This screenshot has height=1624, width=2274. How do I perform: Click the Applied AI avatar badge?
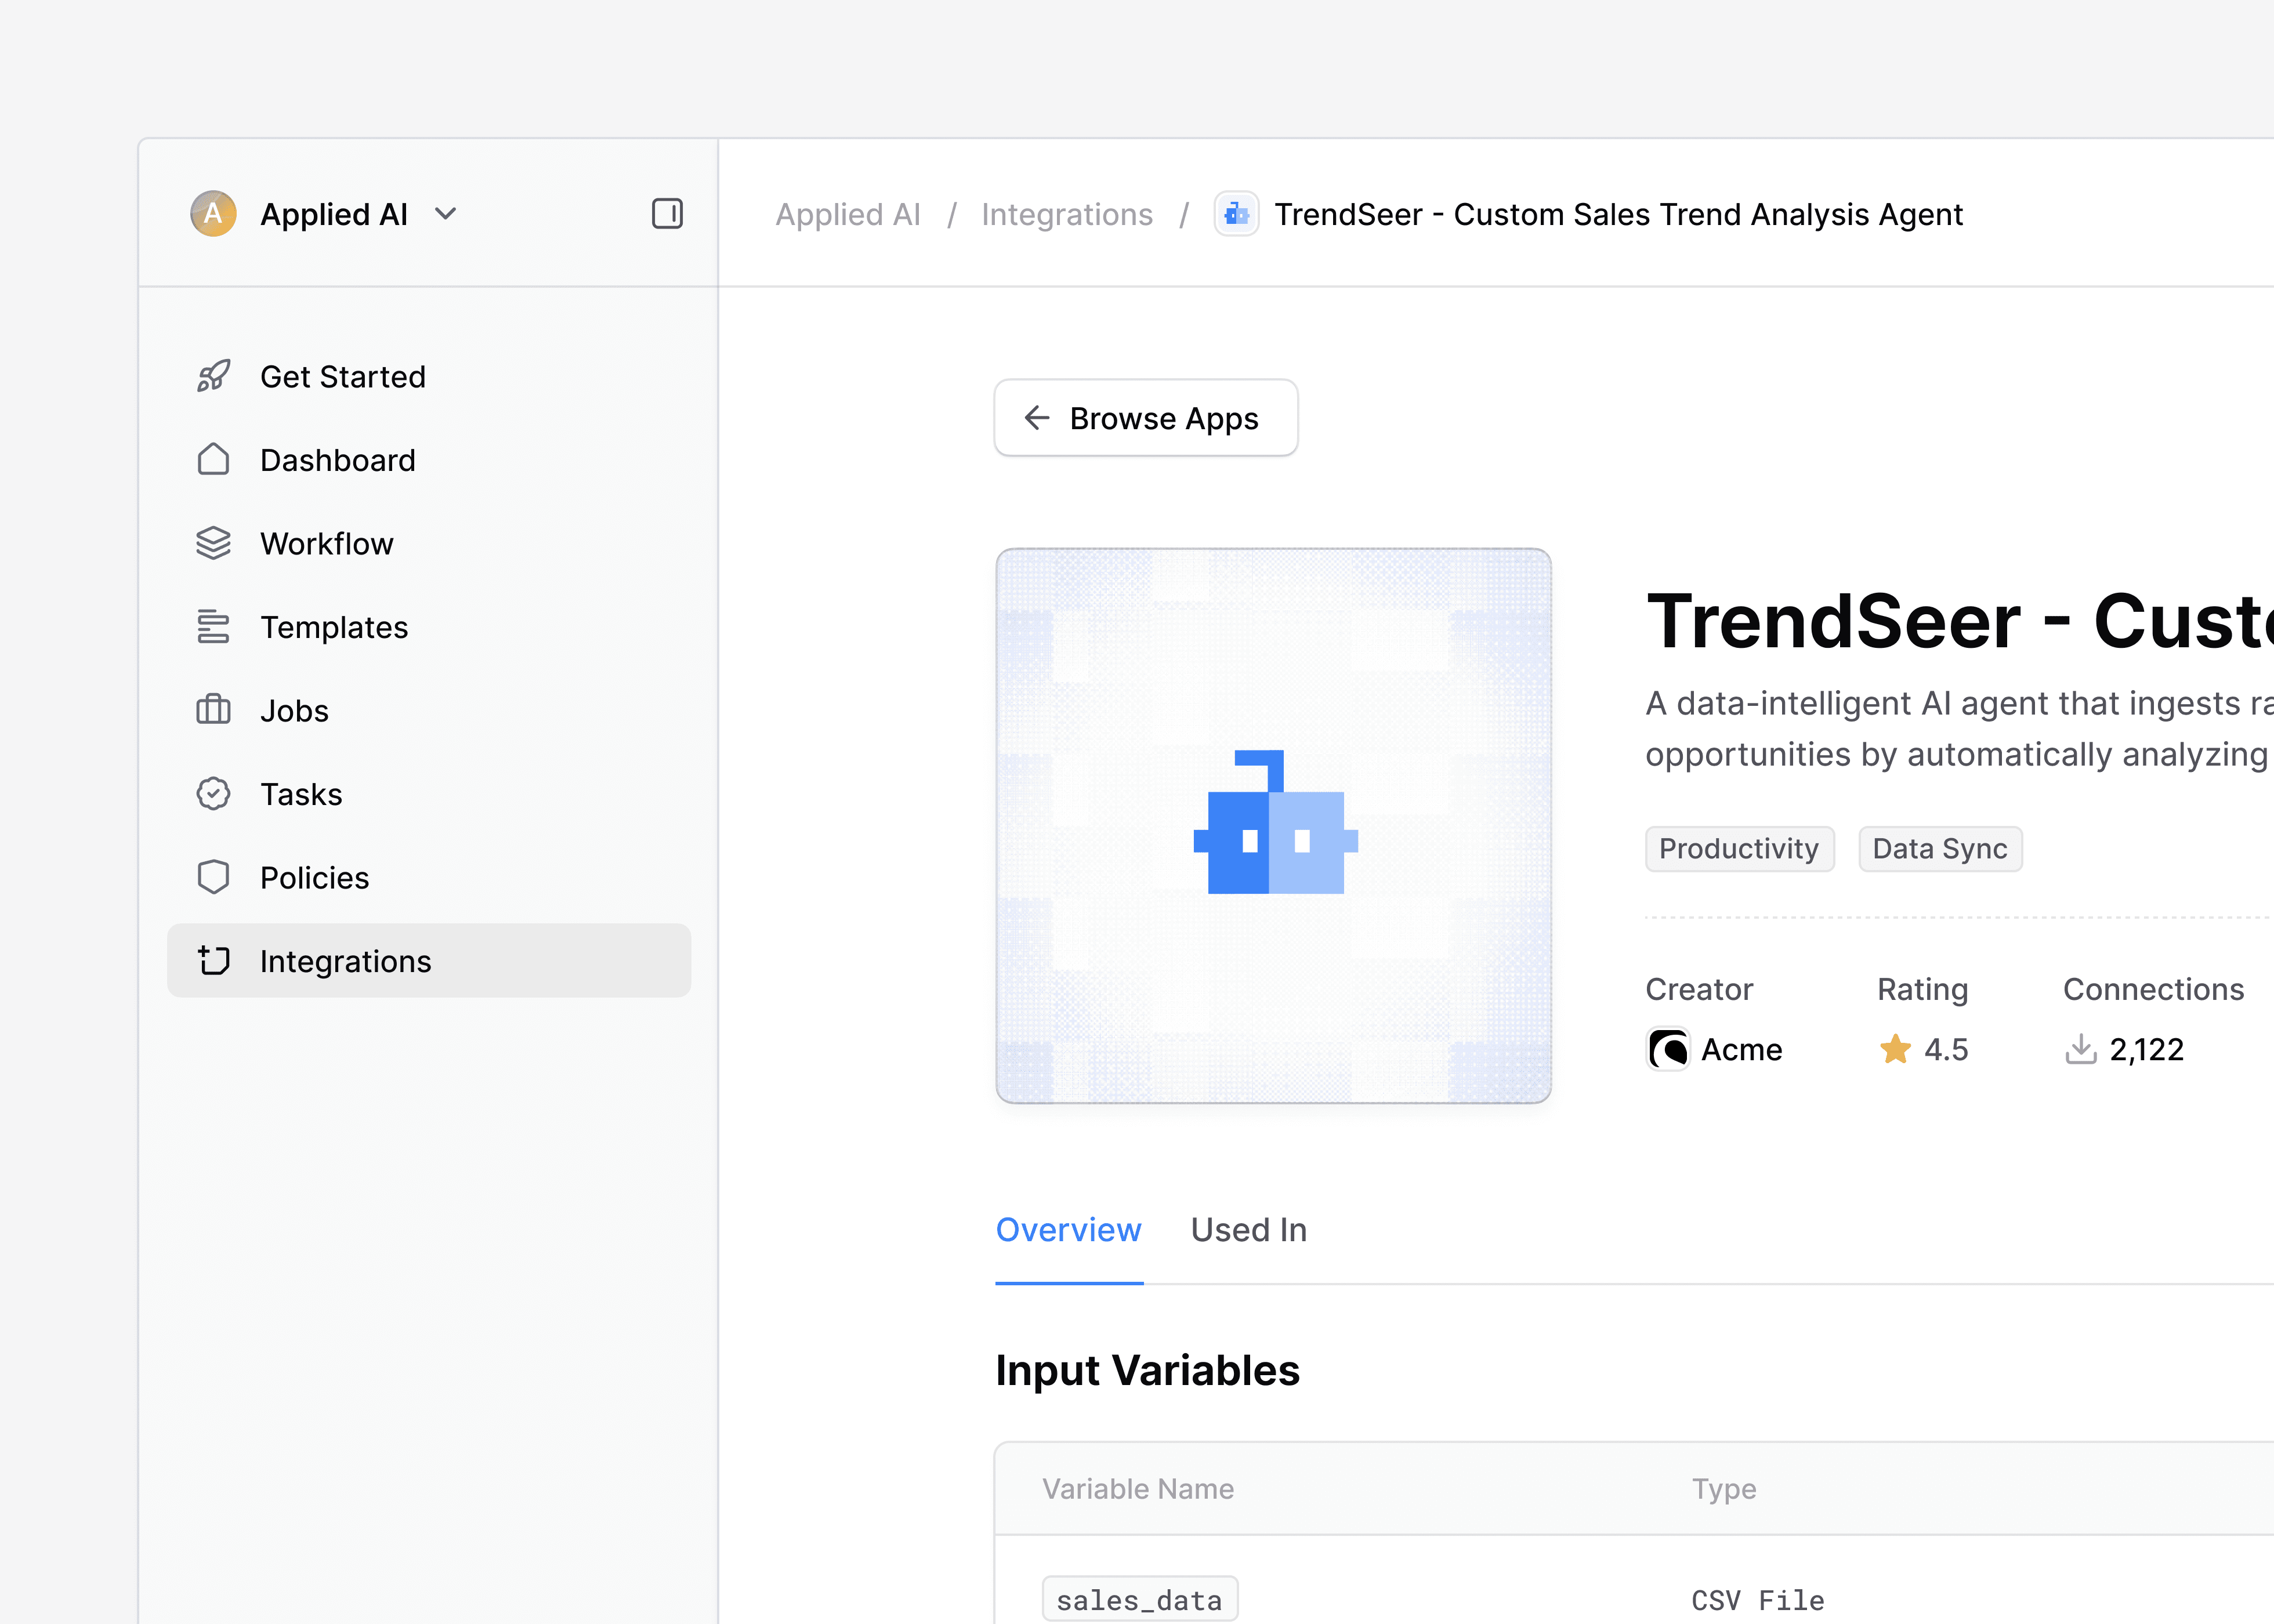coord(213,214)
